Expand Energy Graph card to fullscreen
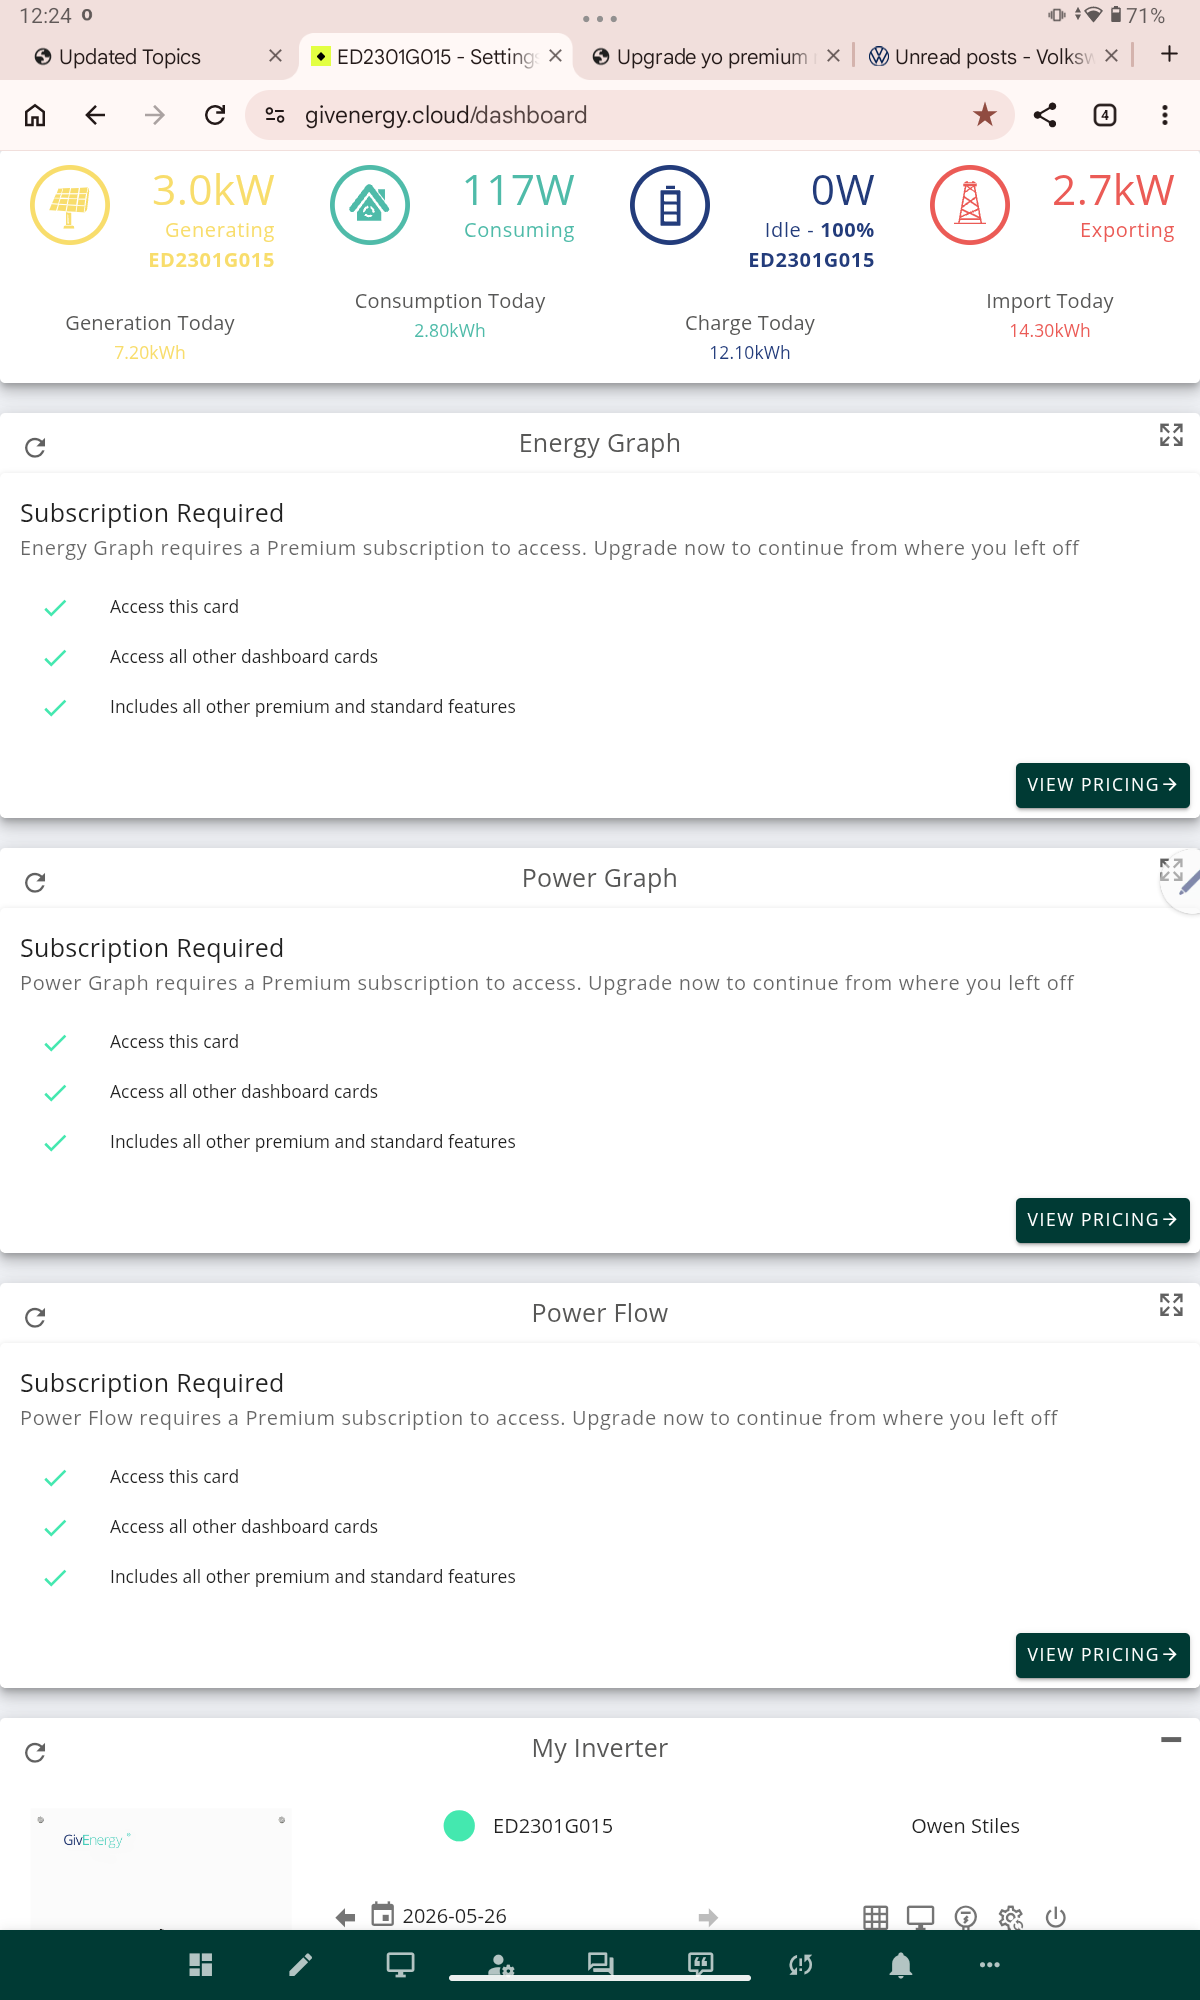Viewport: 1200px width, 2000px height. point(1171,434)
